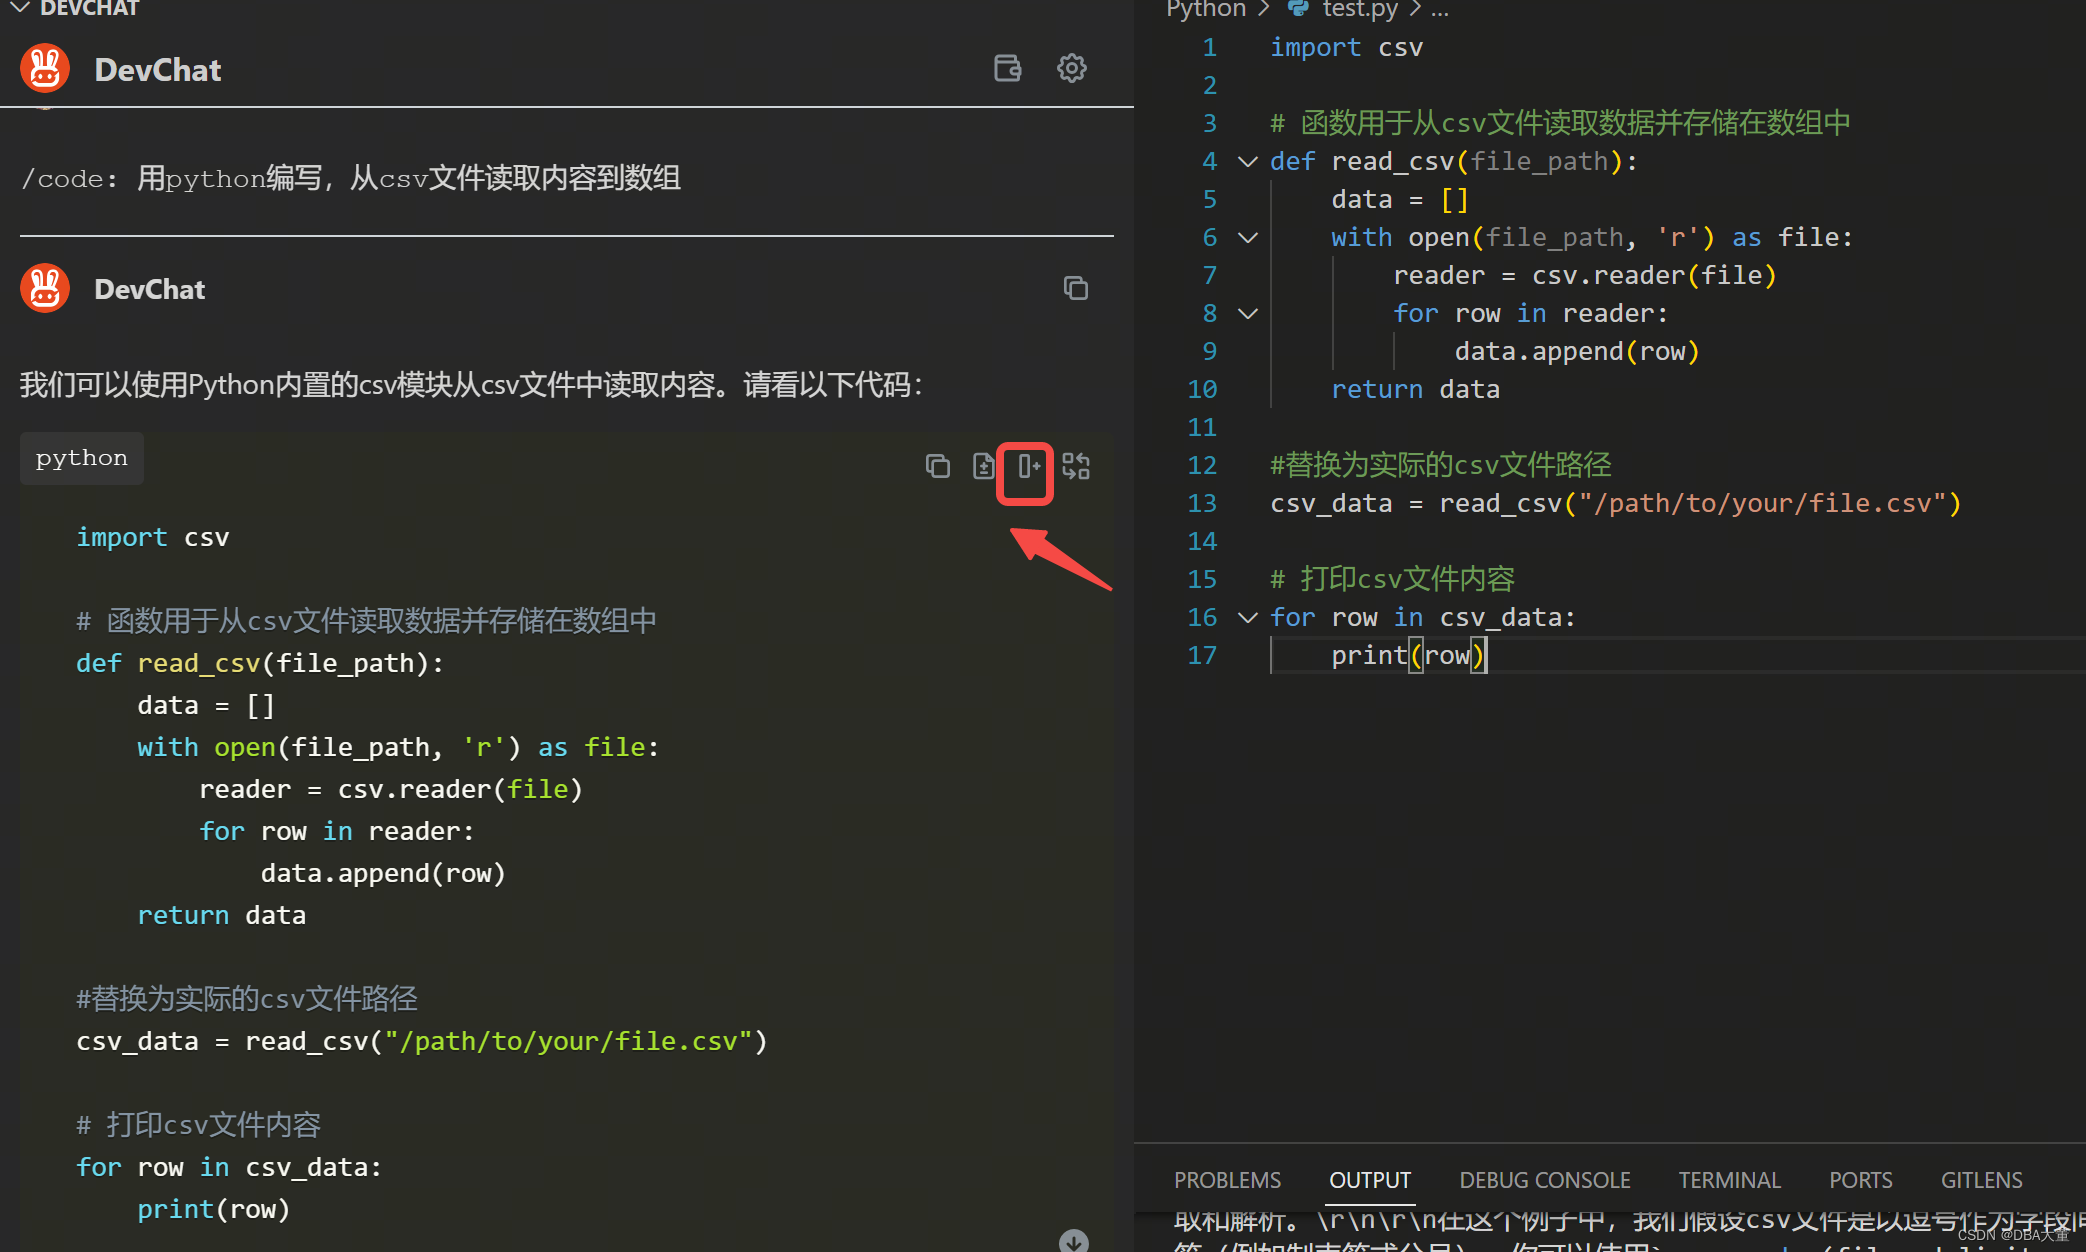
Task: Open DevChat settings gear
Action: (1072, 68)
